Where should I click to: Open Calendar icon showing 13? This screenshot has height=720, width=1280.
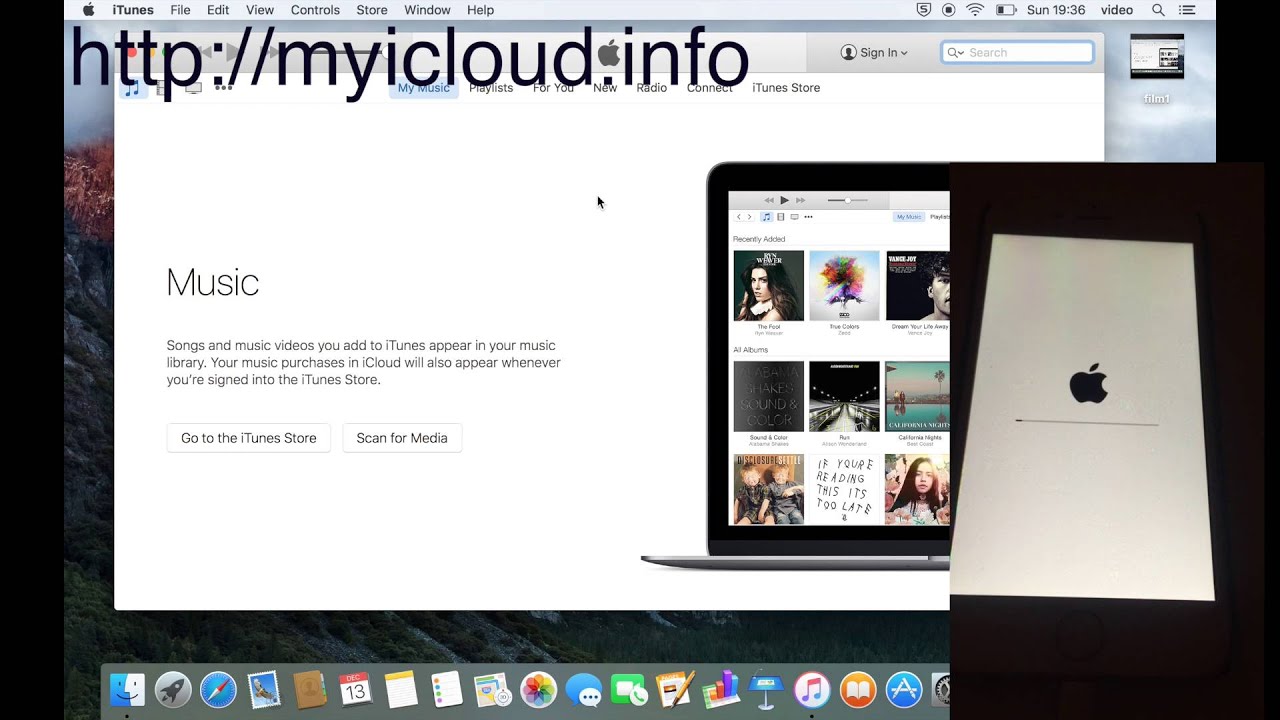pos(355,690)
